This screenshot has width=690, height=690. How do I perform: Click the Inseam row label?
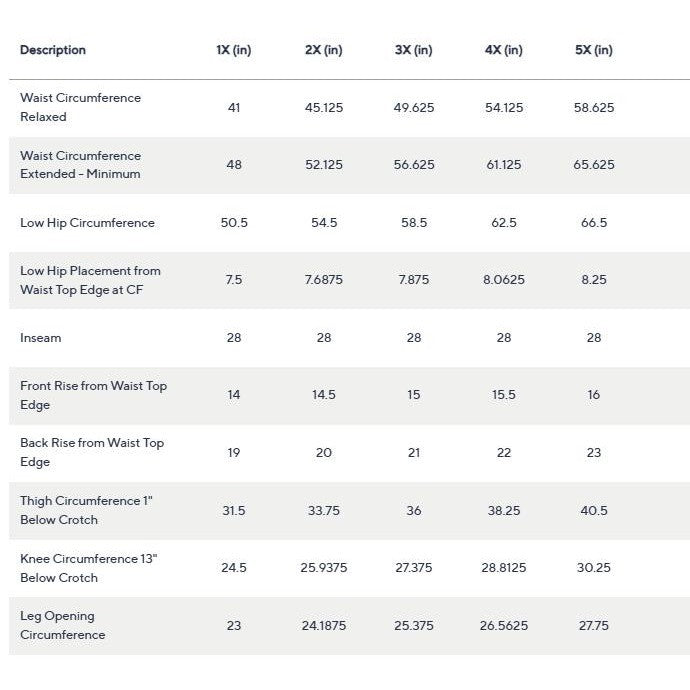[x=40, y=338]
